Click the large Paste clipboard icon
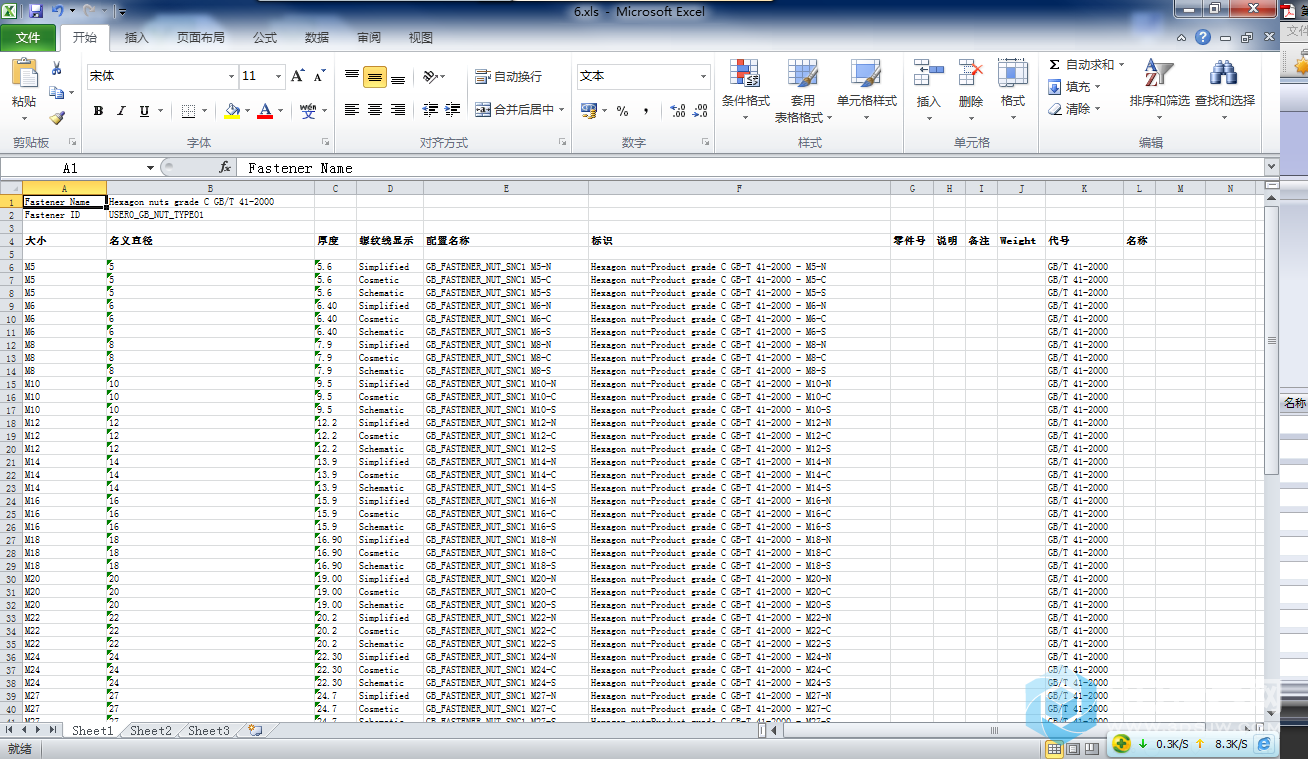Image resolution: width=1308 pixels, height=759 pixels. tap(24, 74)
